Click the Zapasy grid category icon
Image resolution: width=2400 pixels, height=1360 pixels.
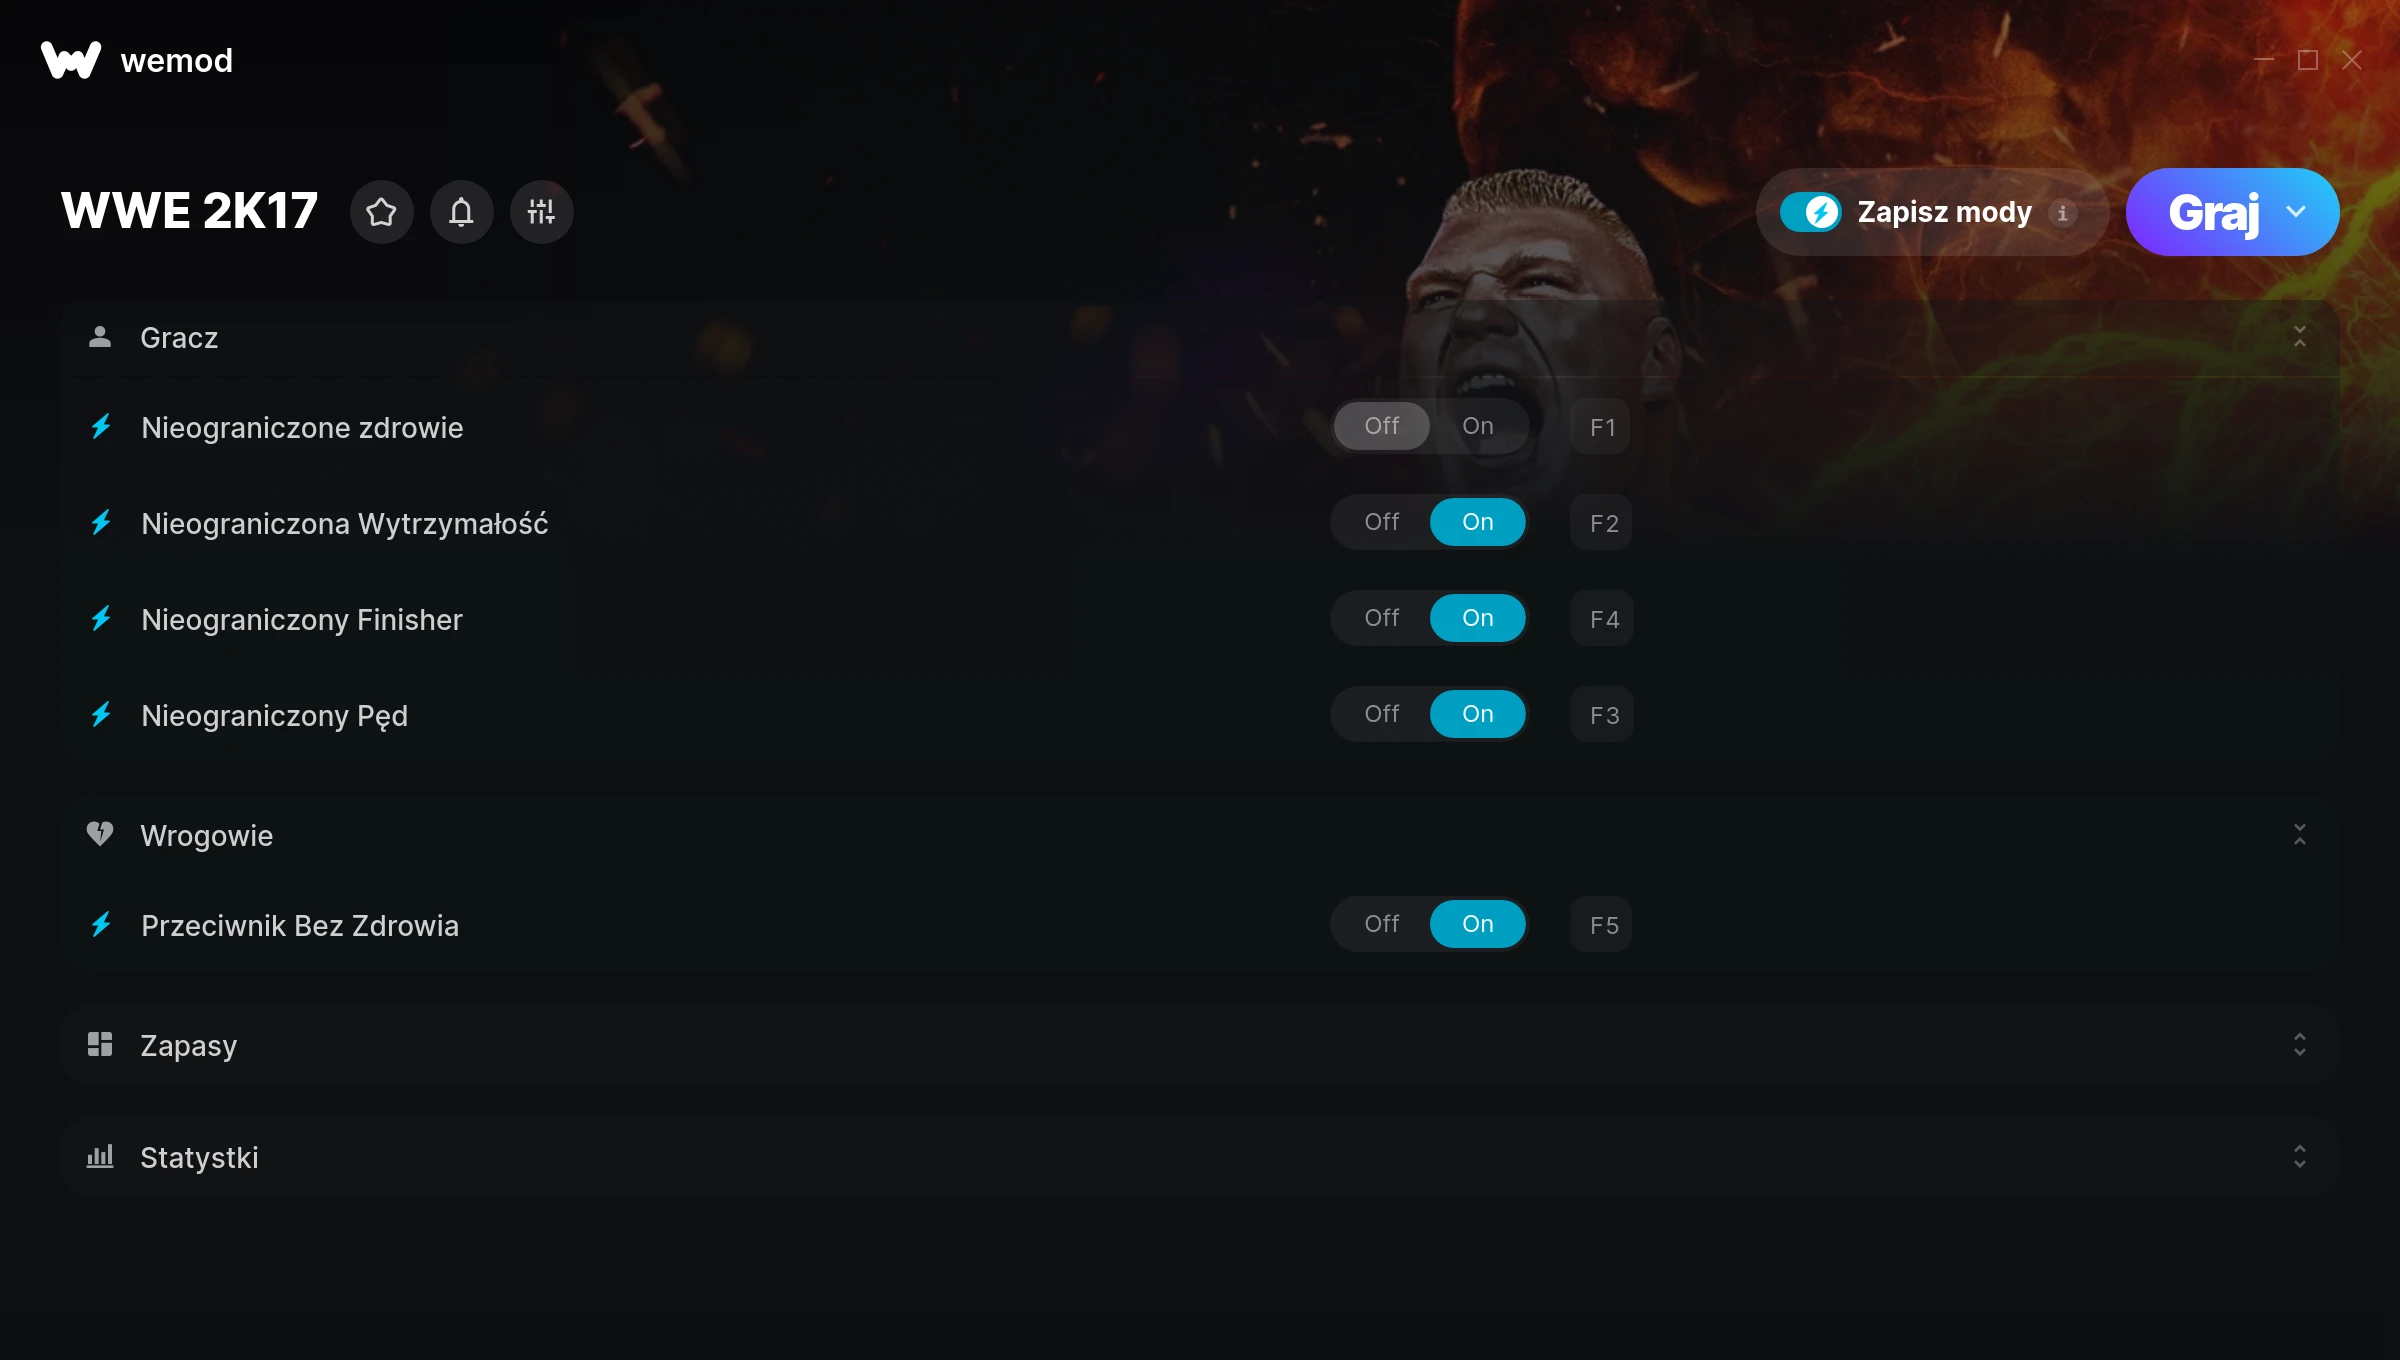coord(100,1045)
